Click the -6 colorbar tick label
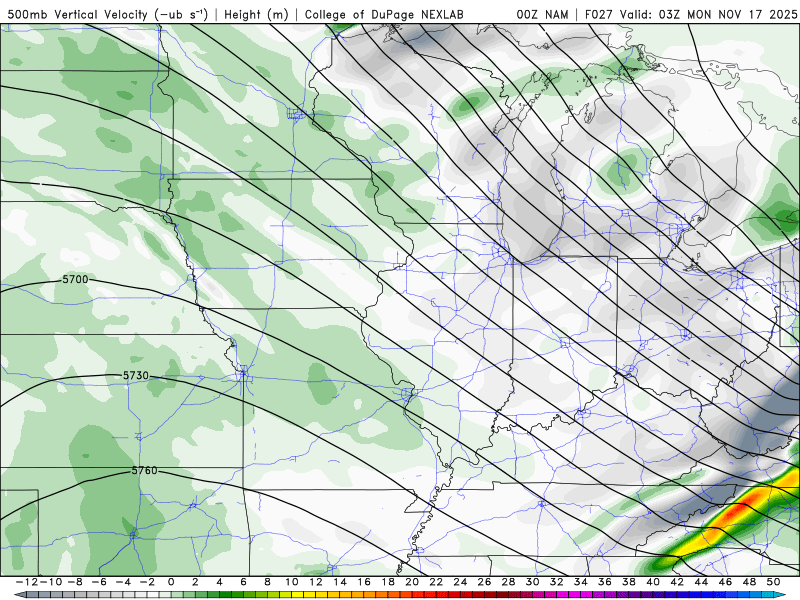Viewport: 800px width, 600px height. [98, 582]
